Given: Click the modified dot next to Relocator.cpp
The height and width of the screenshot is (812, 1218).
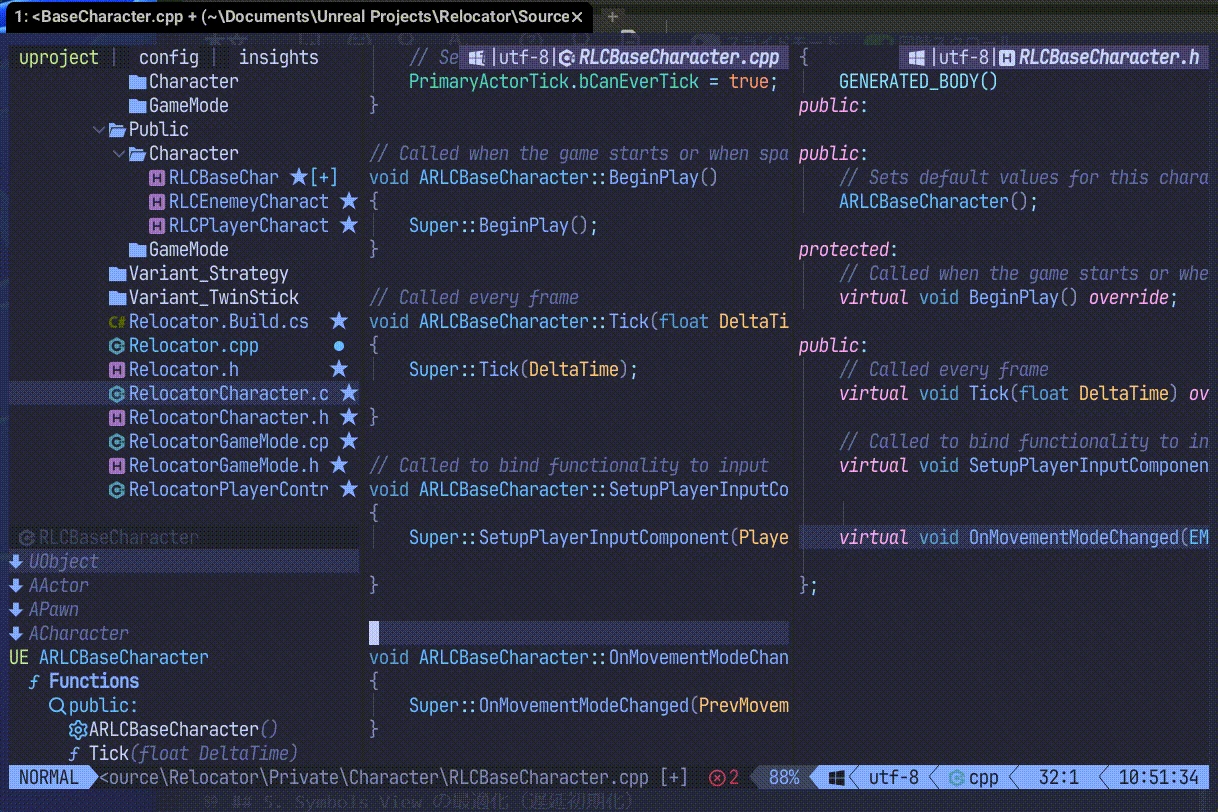Looking at the screenshot, I should coord(339,345).
